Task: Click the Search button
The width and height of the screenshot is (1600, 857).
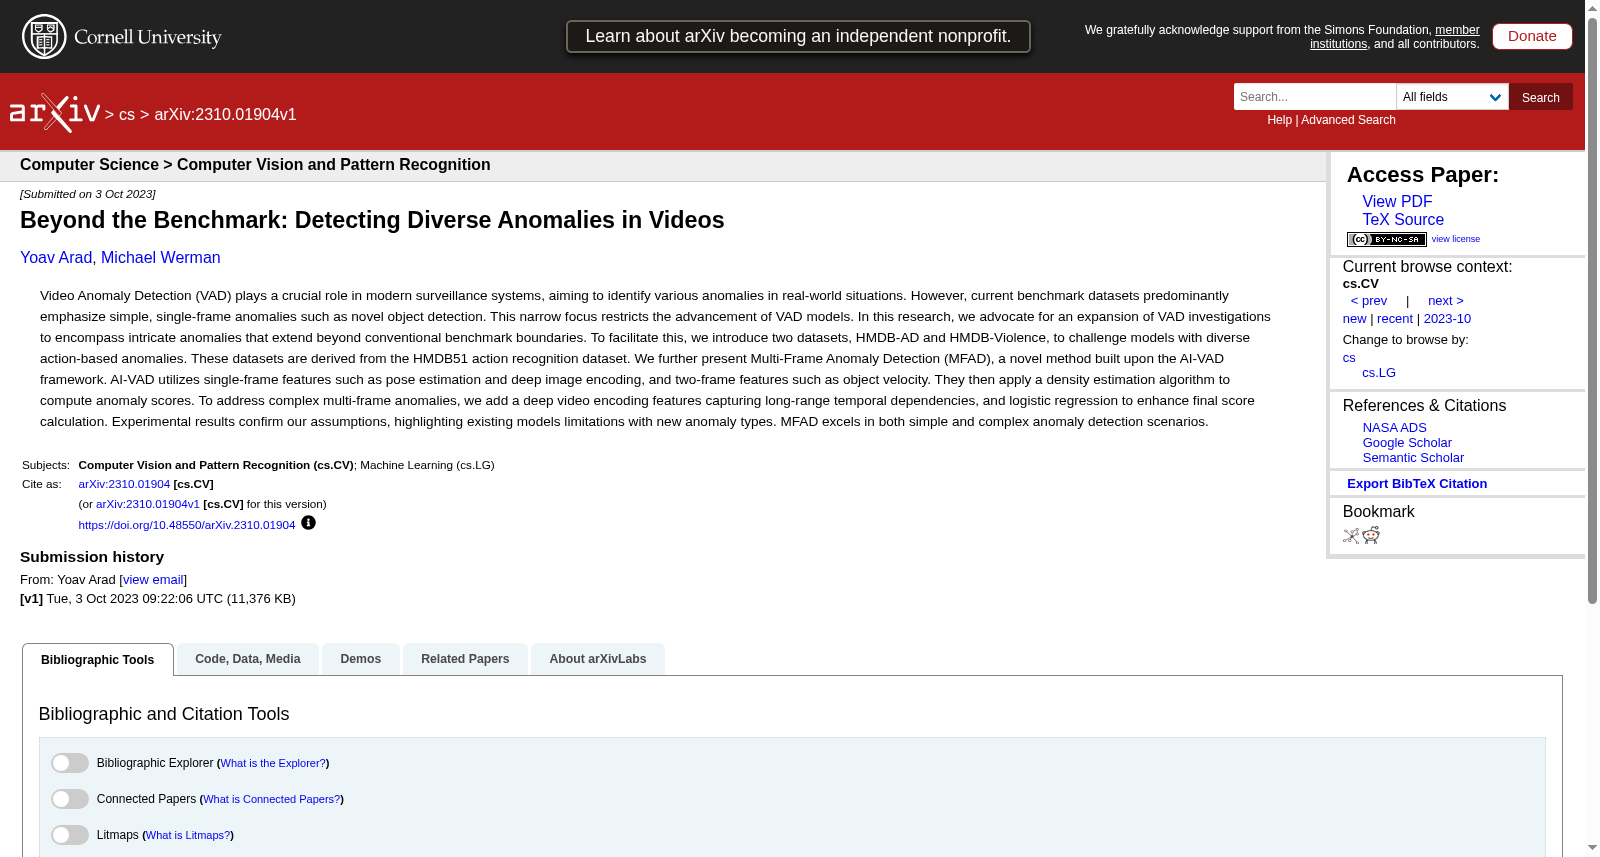Action: tap(1541, 97)
